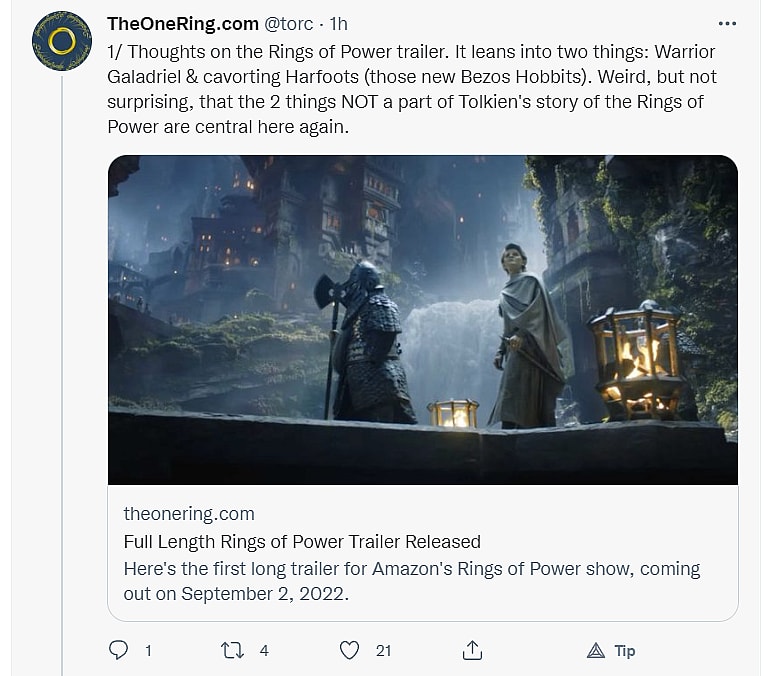Like the tweet with the heart icon
768x676 pixels.
click(x=349, y=650)
